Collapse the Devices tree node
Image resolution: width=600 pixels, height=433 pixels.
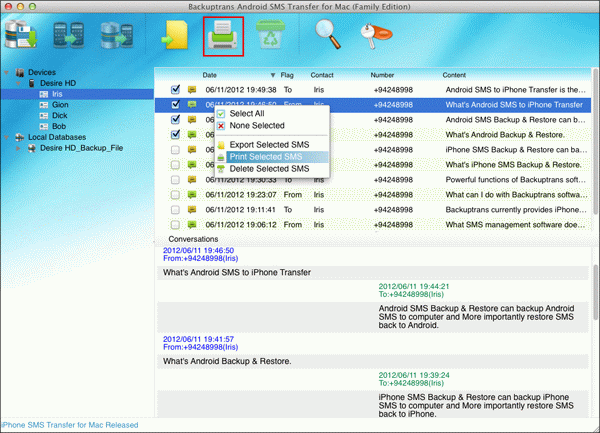[x=7, y=72]
